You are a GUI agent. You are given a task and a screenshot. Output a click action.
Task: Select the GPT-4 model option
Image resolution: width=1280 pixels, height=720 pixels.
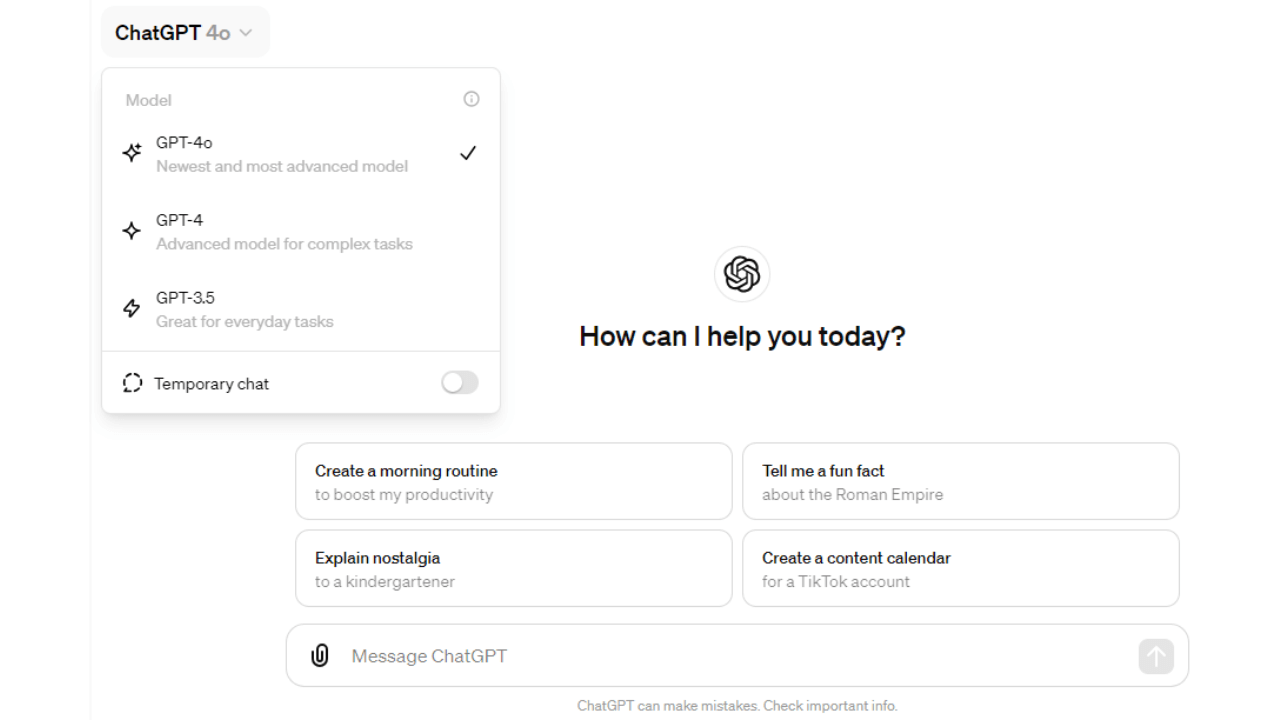(x=301, y=231)
